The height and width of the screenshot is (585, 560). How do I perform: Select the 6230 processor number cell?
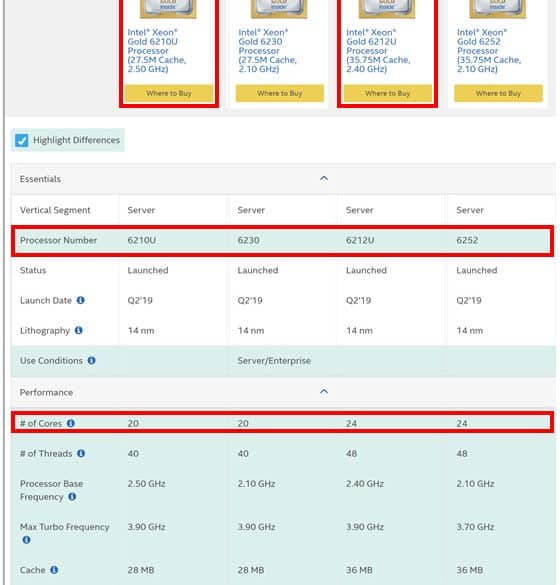tap(248, 240)
